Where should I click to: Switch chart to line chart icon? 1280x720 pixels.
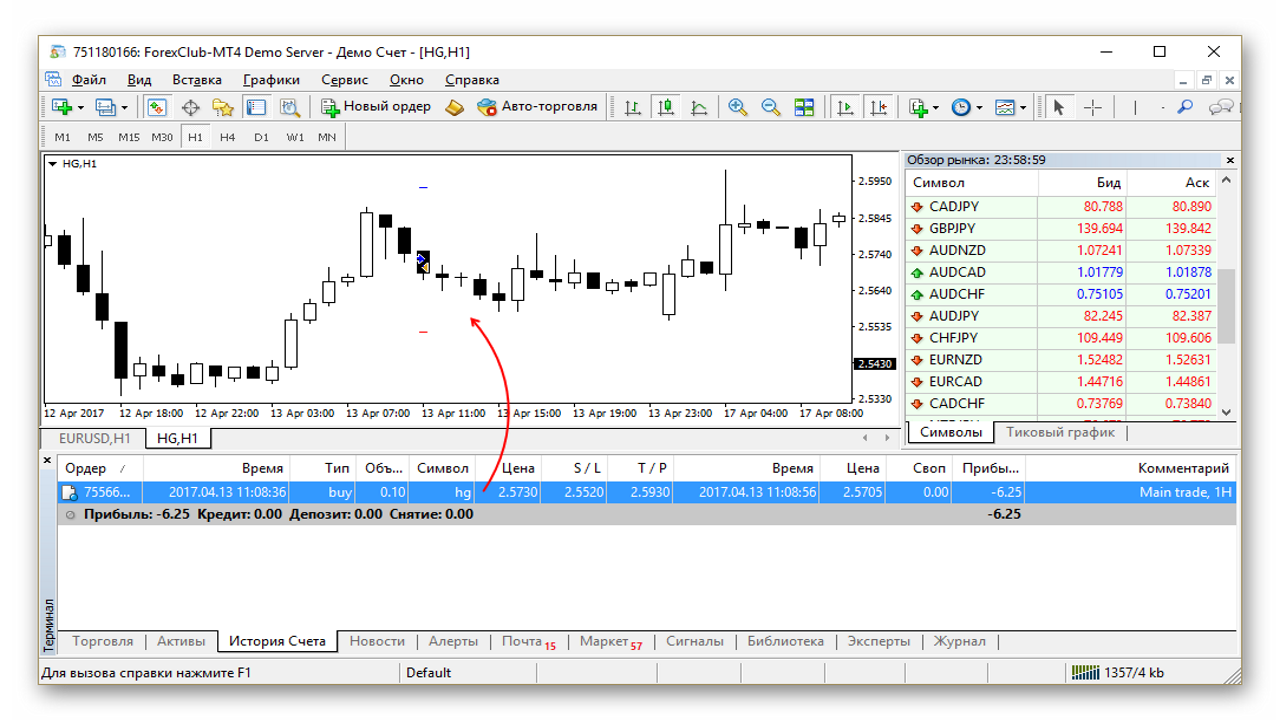[x=699, y=107]
